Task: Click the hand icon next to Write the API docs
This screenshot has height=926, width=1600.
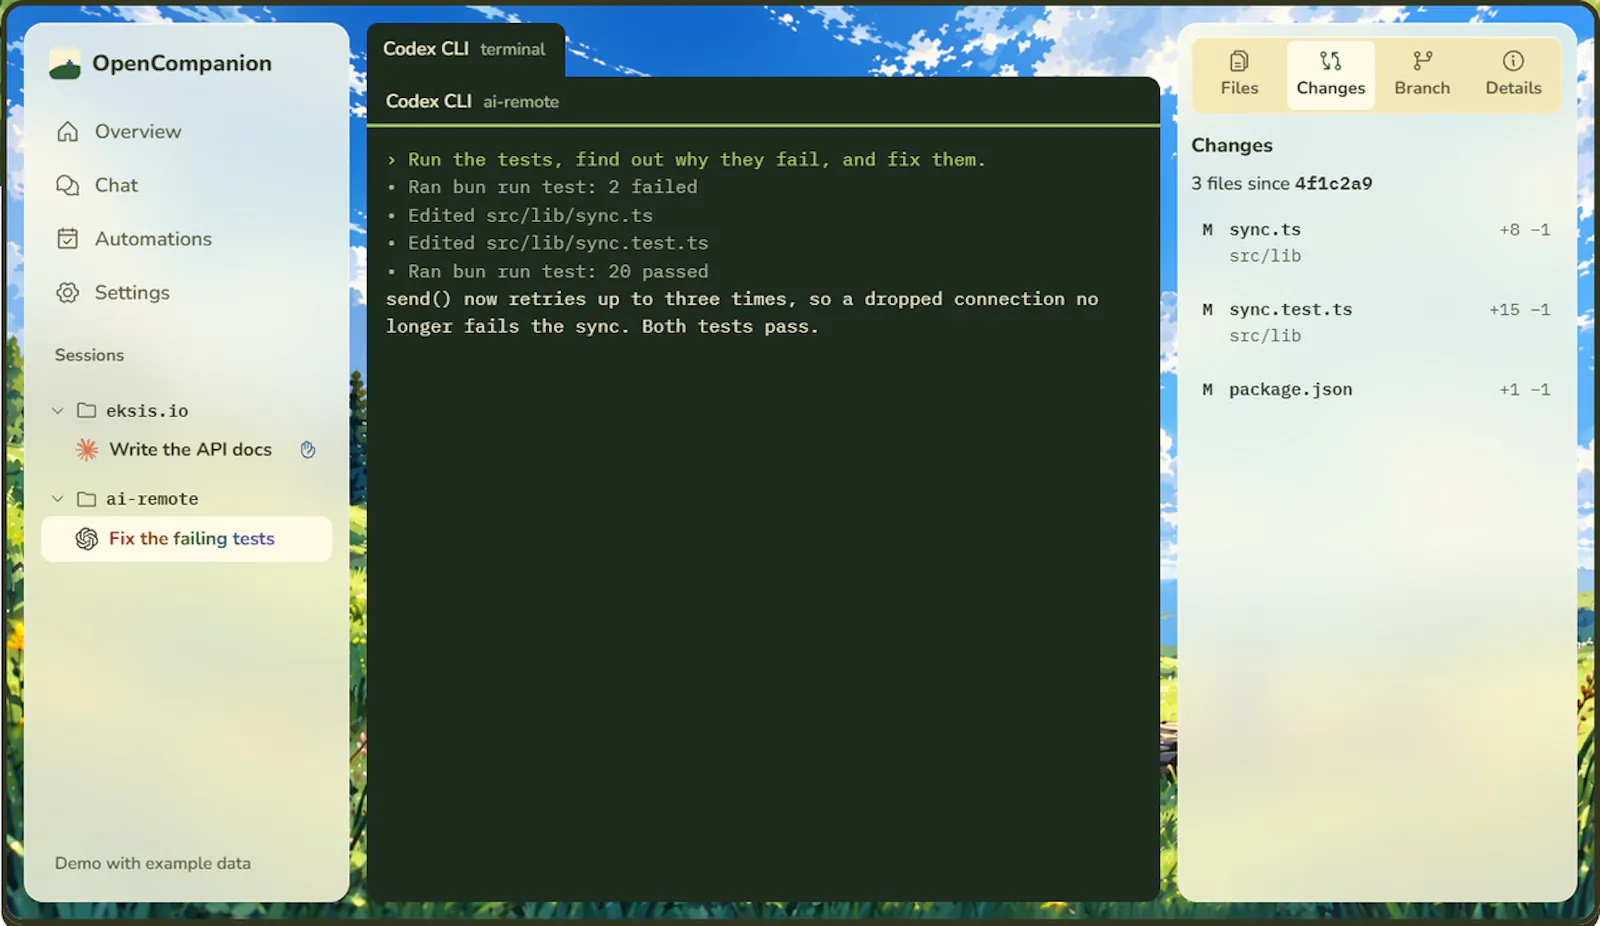Action: pyautogui.click(x=308, y=450)
